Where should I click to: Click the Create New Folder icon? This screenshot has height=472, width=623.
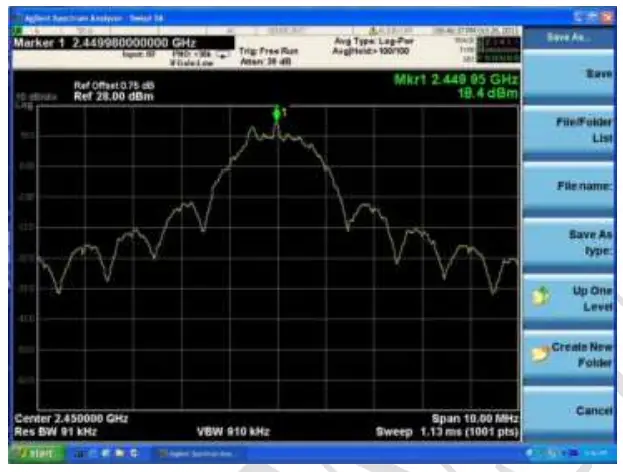point(540,353)
